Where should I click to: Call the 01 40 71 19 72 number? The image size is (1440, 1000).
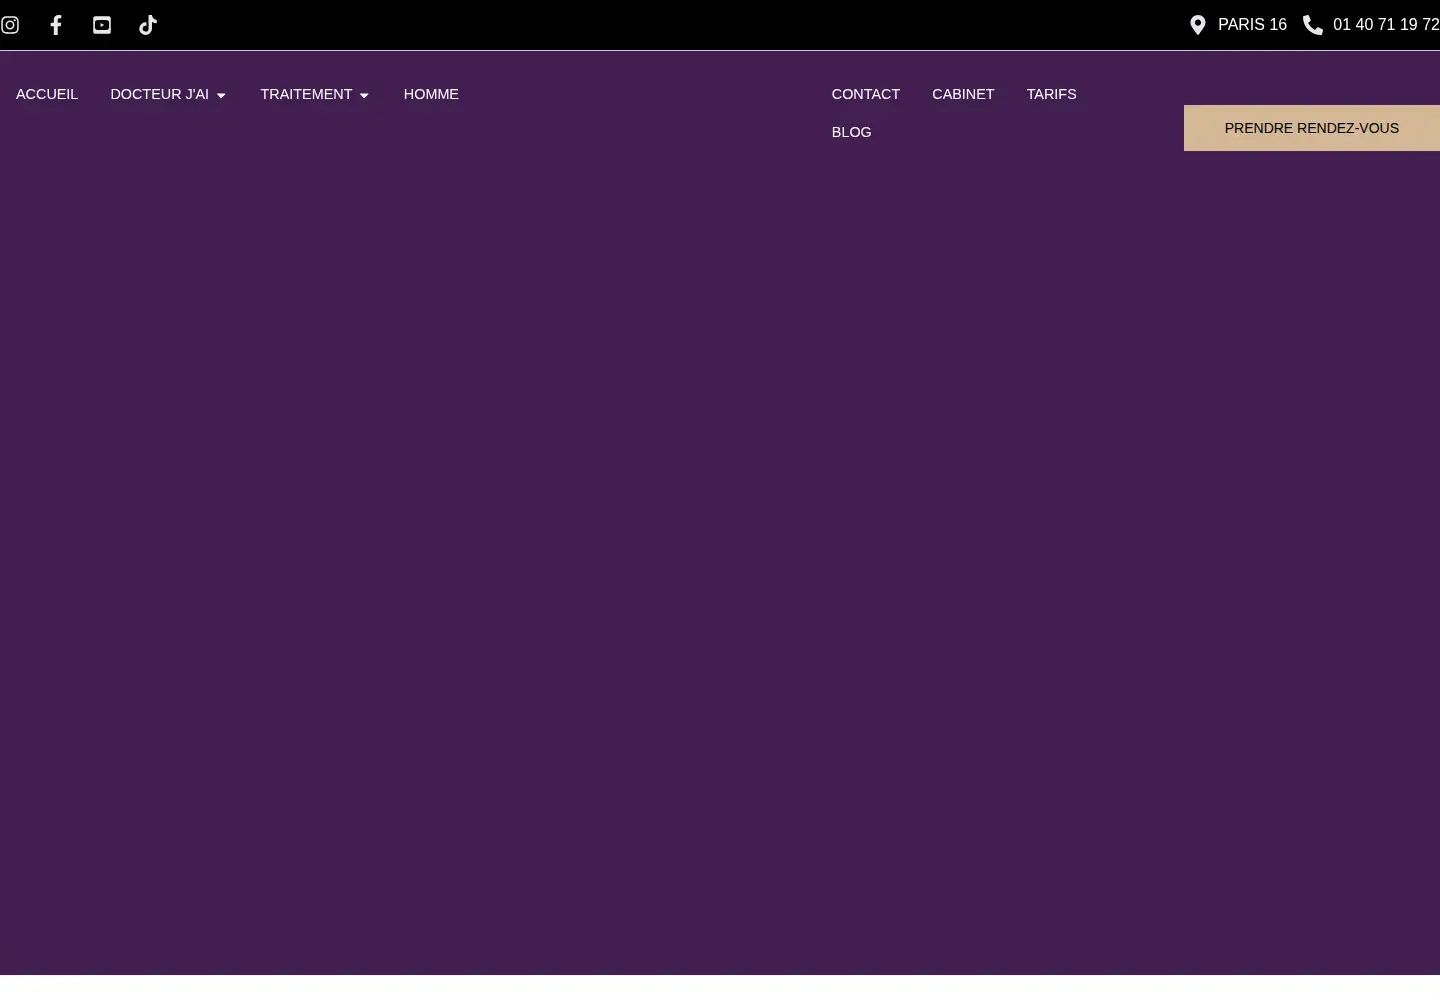click(x=1386, y=25)
